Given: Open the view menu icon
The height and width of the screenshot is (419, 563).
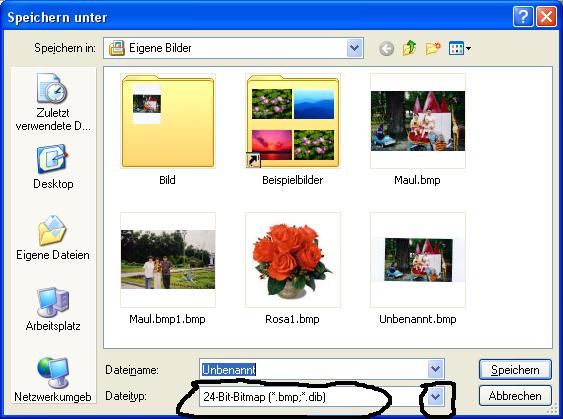Looking at the screenshot, I should (x=460, y=48).
